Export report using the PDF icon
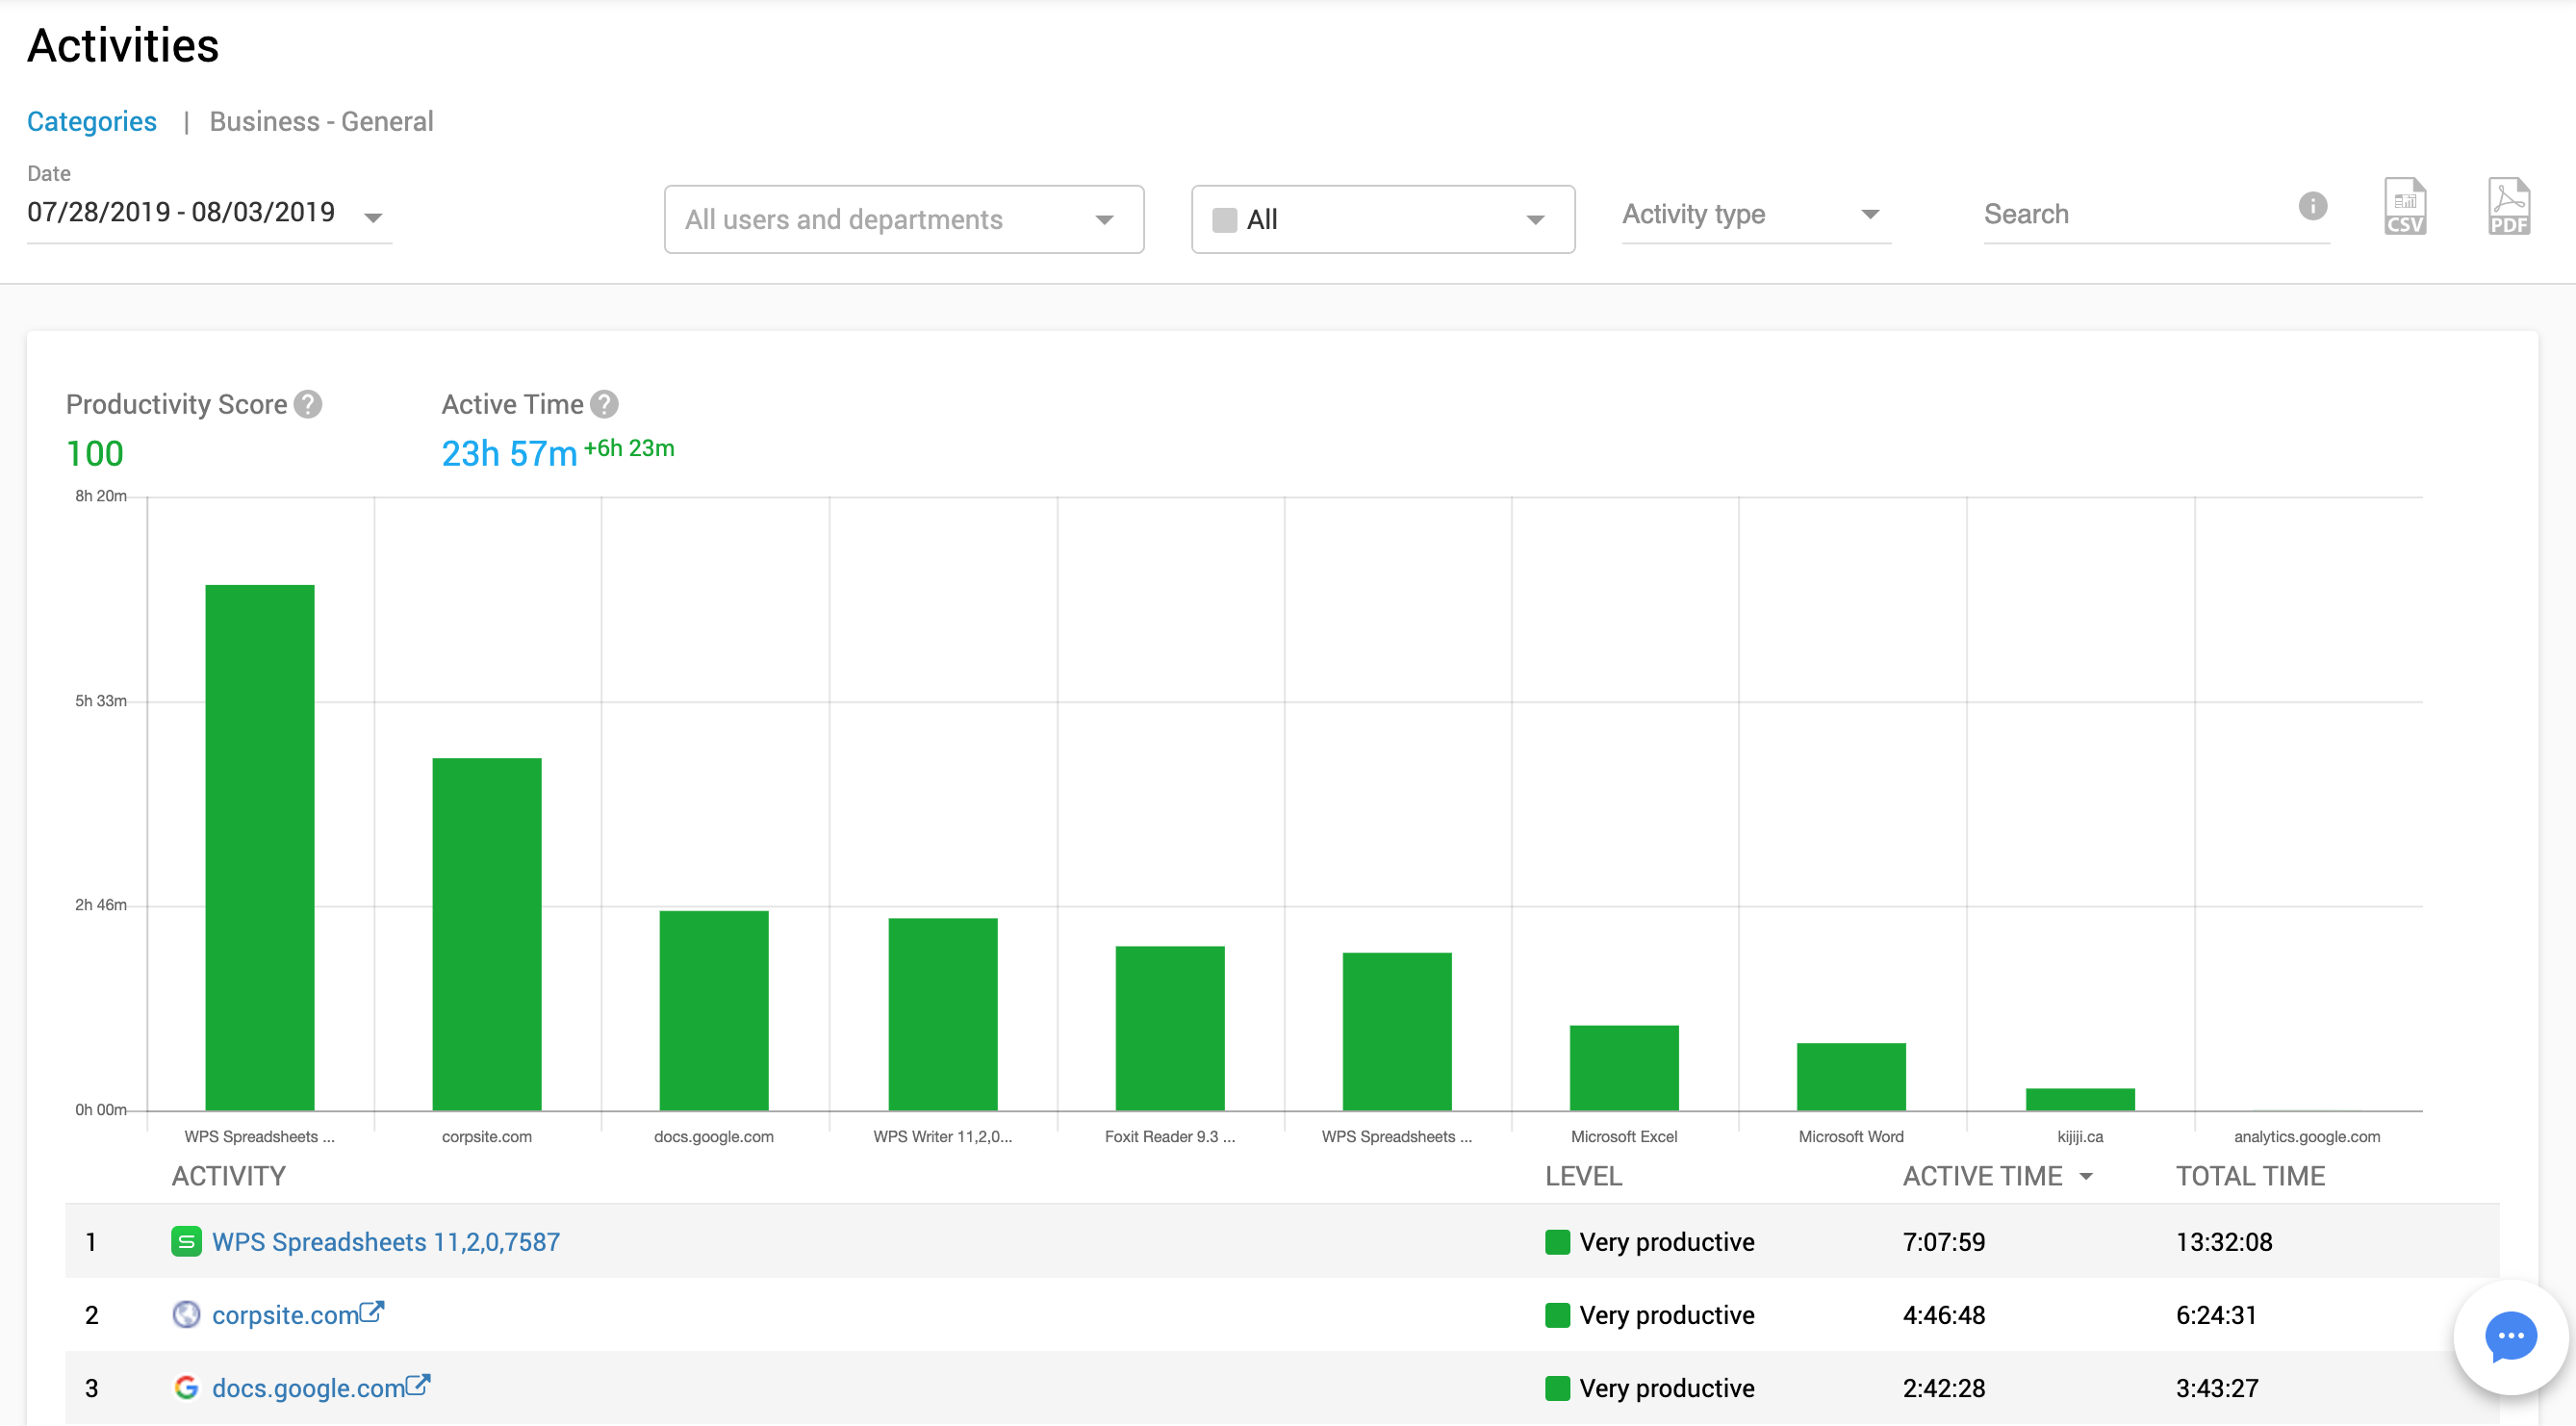The image size is (2576, 1426). click(x=2508, y=207)
